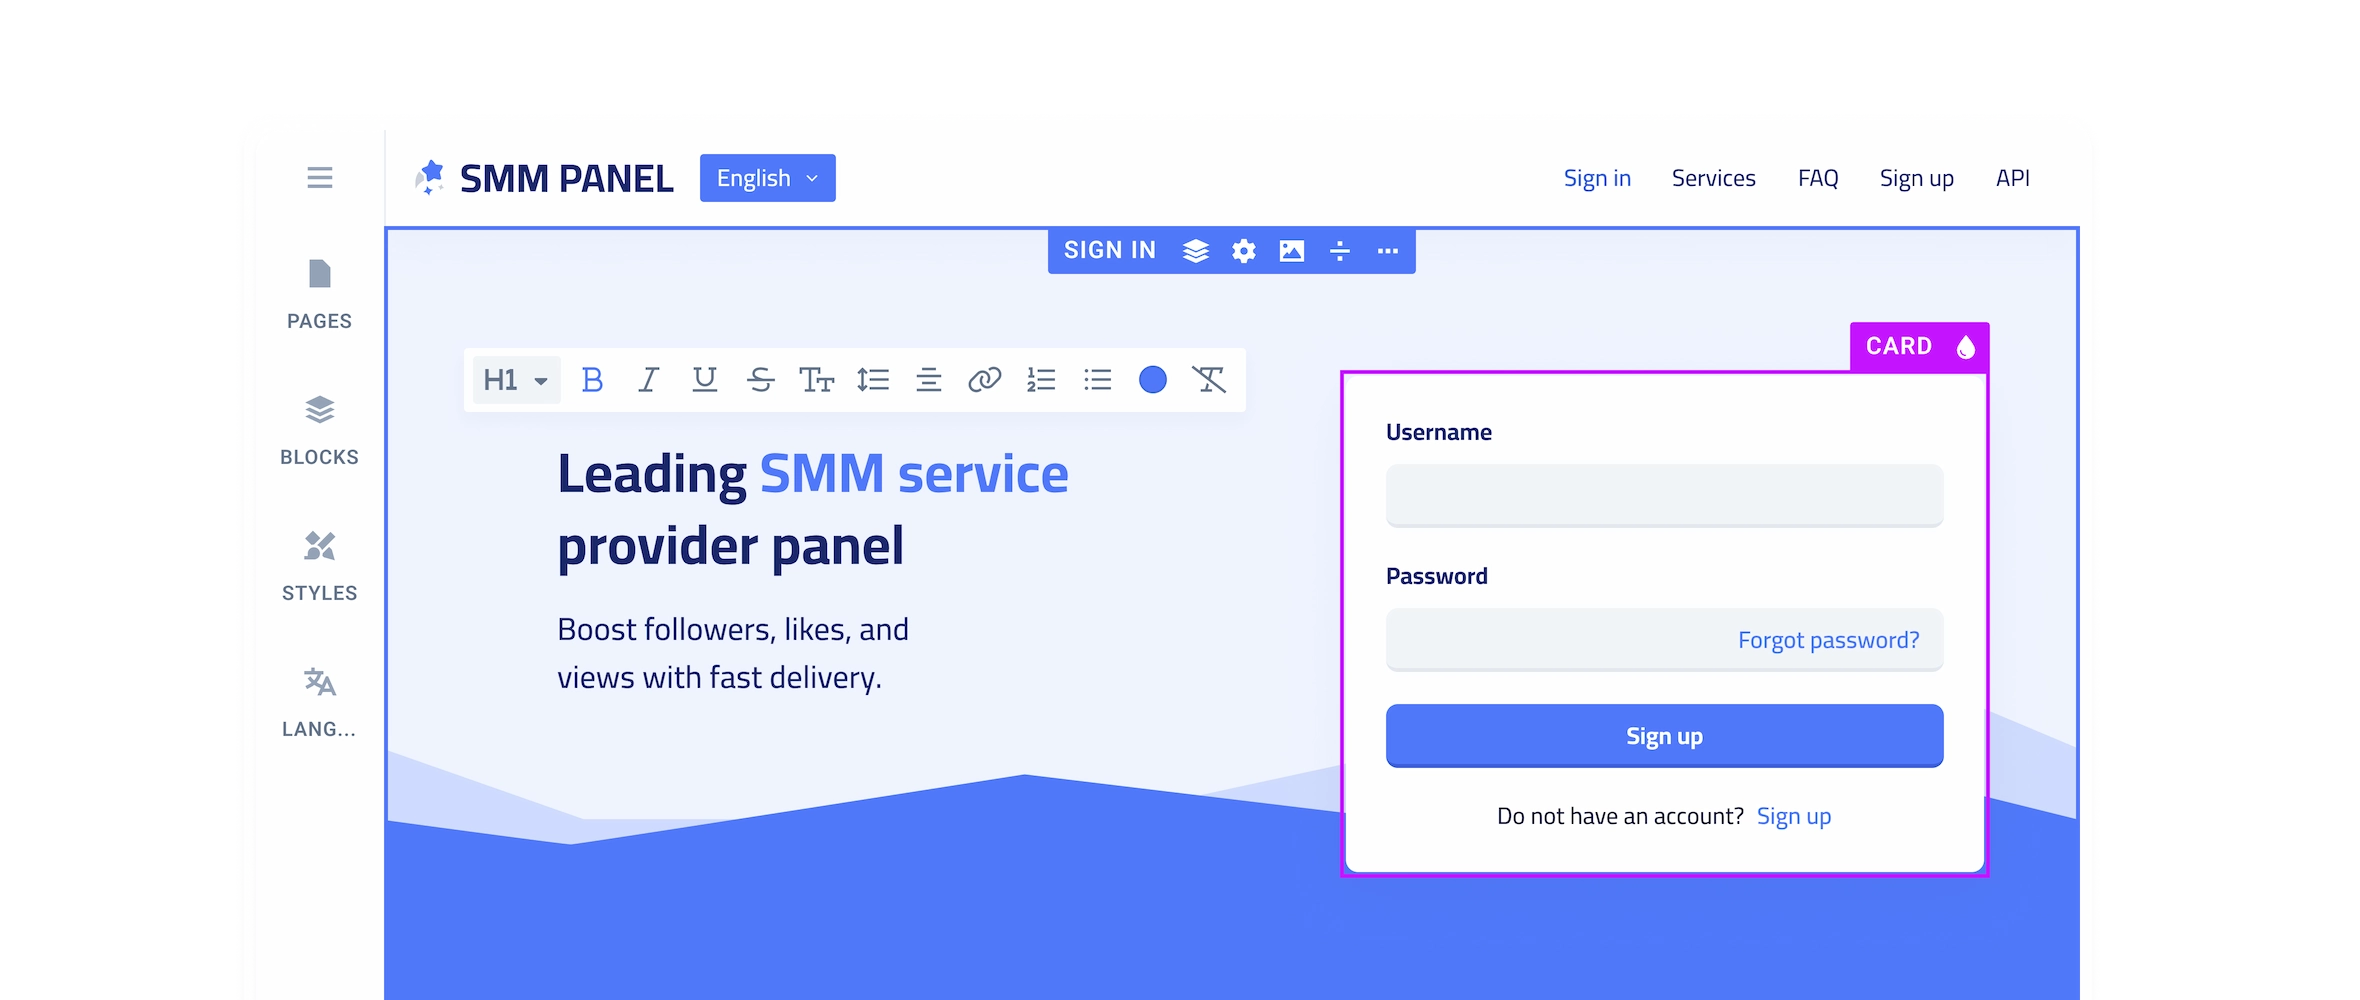
Task: Open the line height tool
Action: click(872, 380)
